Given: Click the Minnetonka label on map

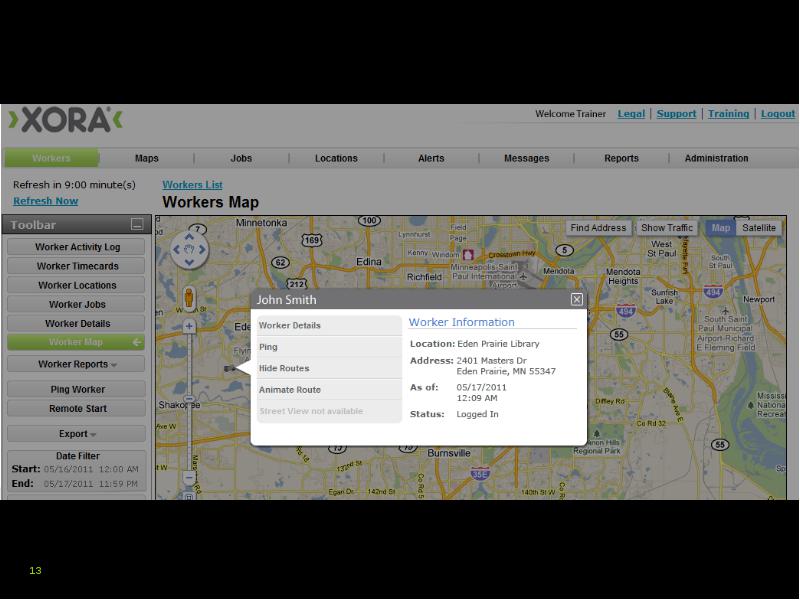Looking at the screenshot, I should [x=261, y=223].
